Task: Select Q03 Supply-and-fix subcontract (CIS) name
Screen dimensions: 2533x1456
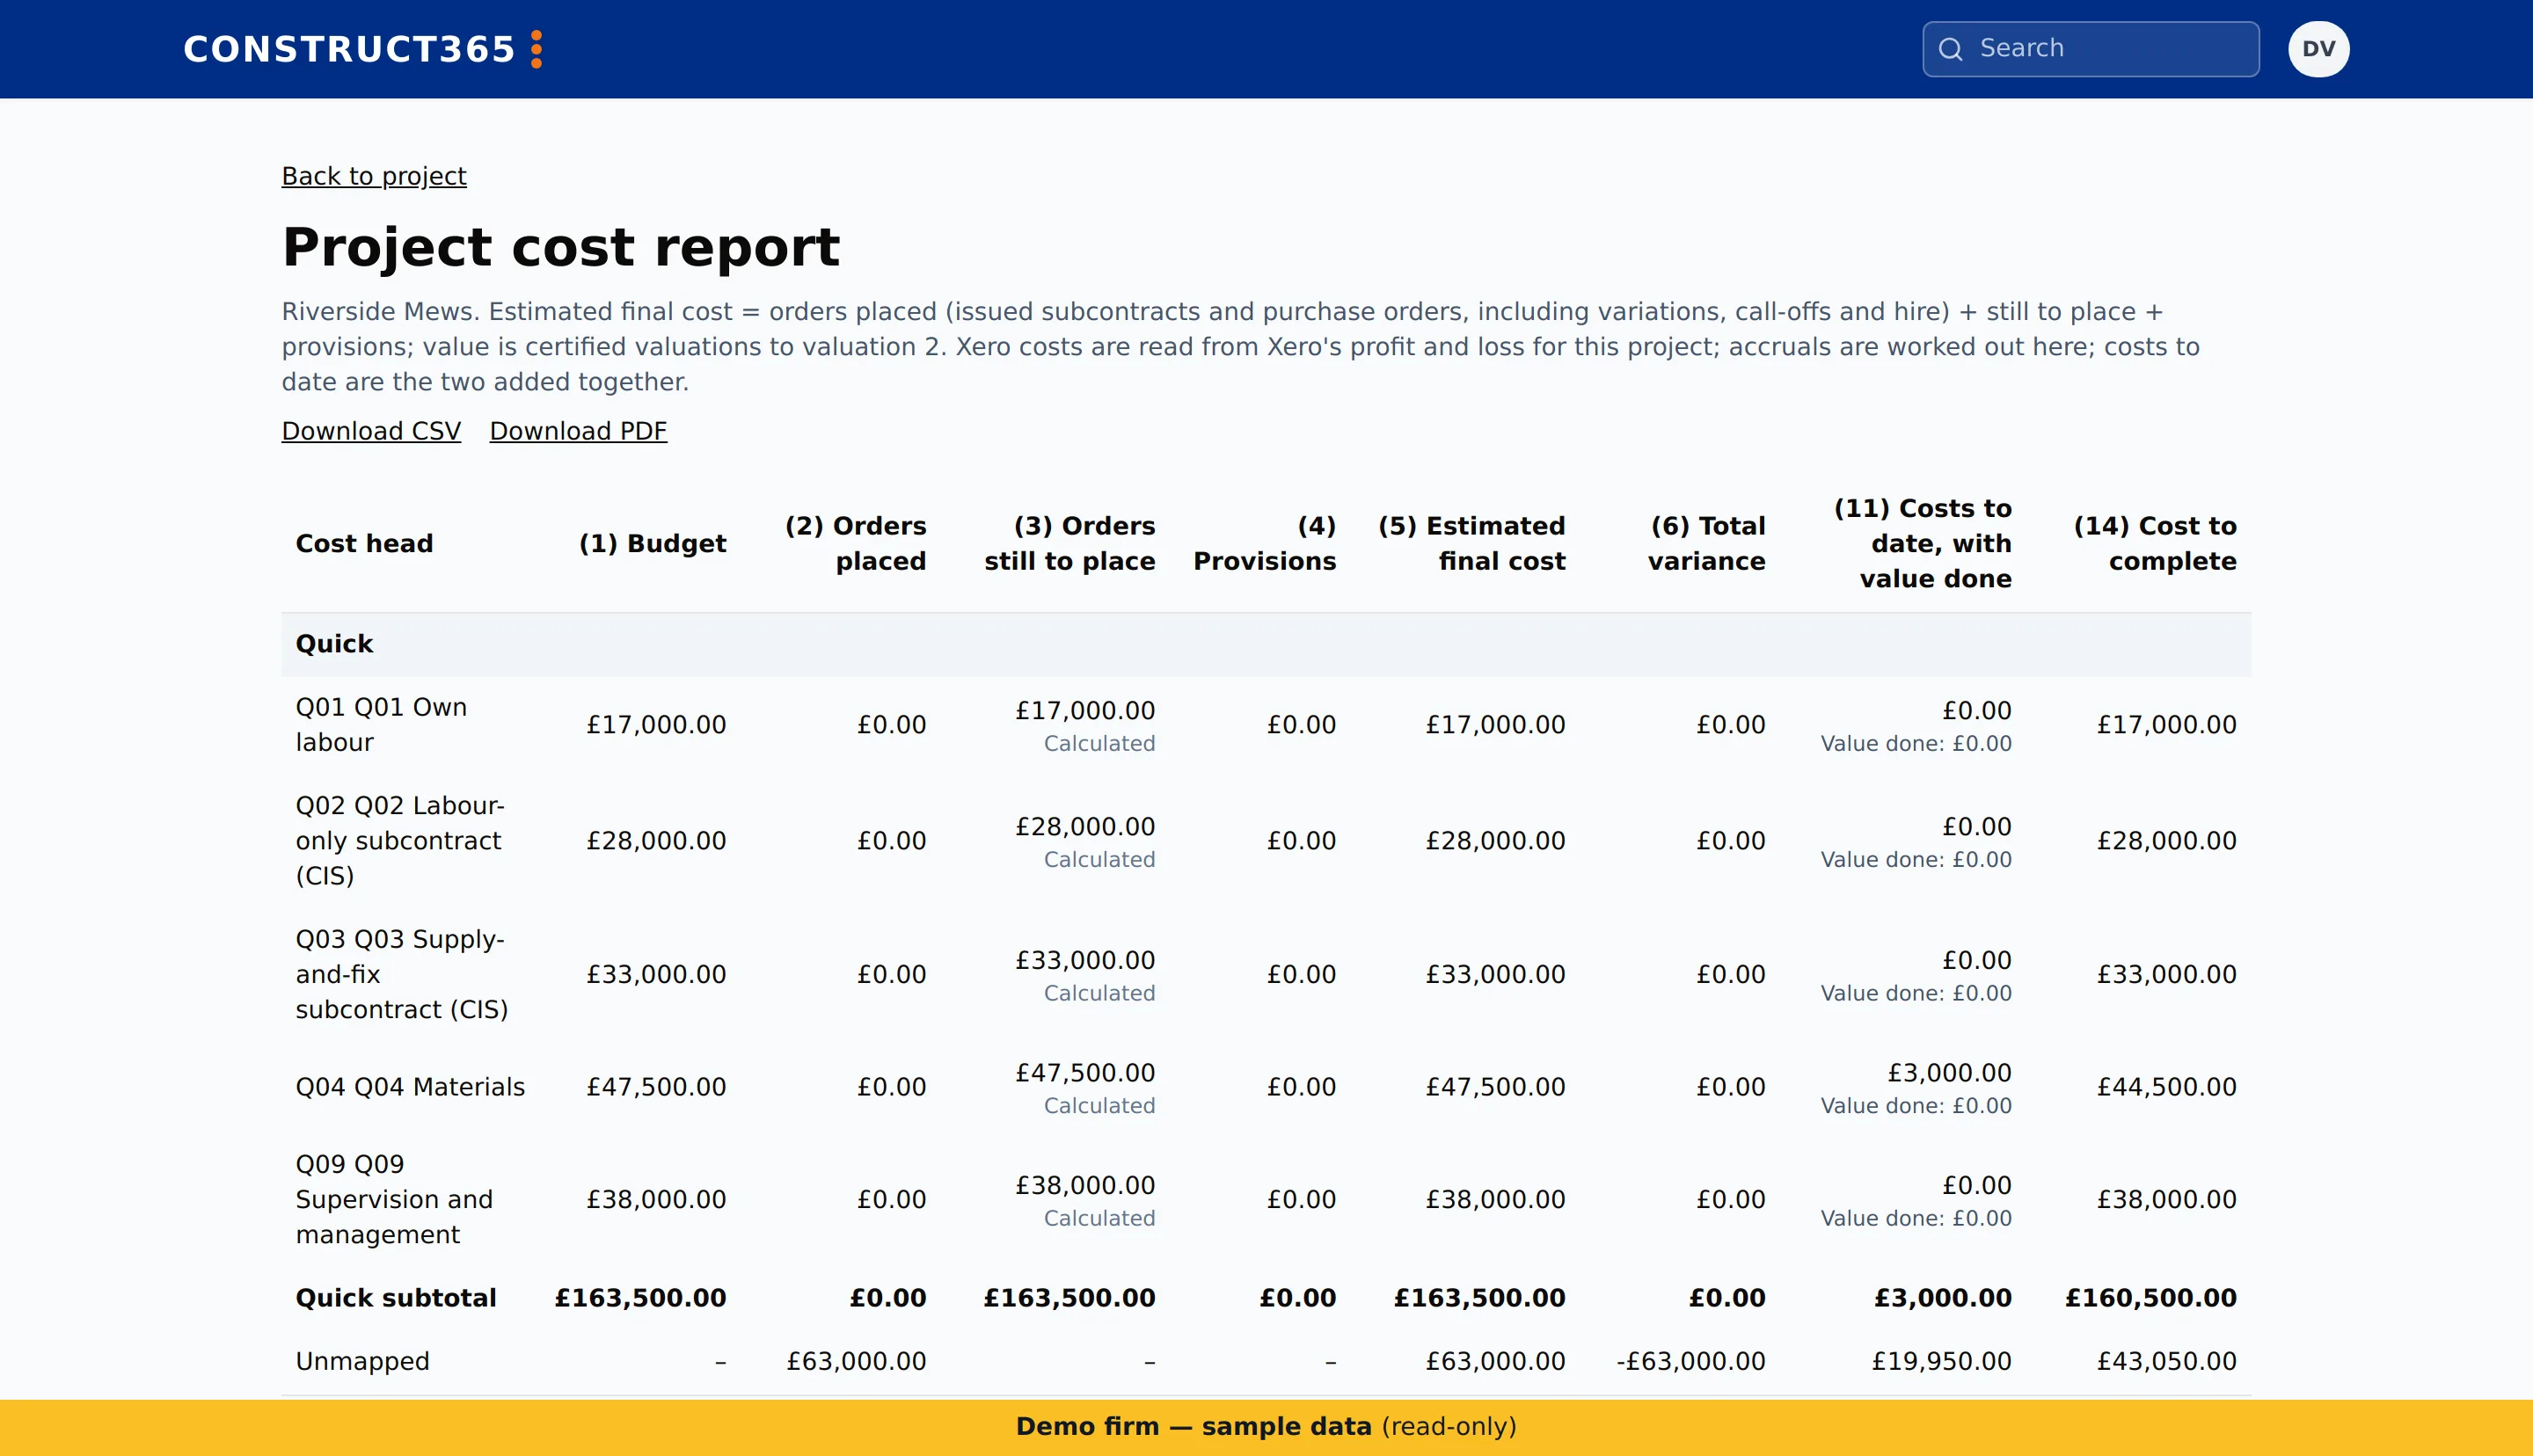Action: [402, 974]
